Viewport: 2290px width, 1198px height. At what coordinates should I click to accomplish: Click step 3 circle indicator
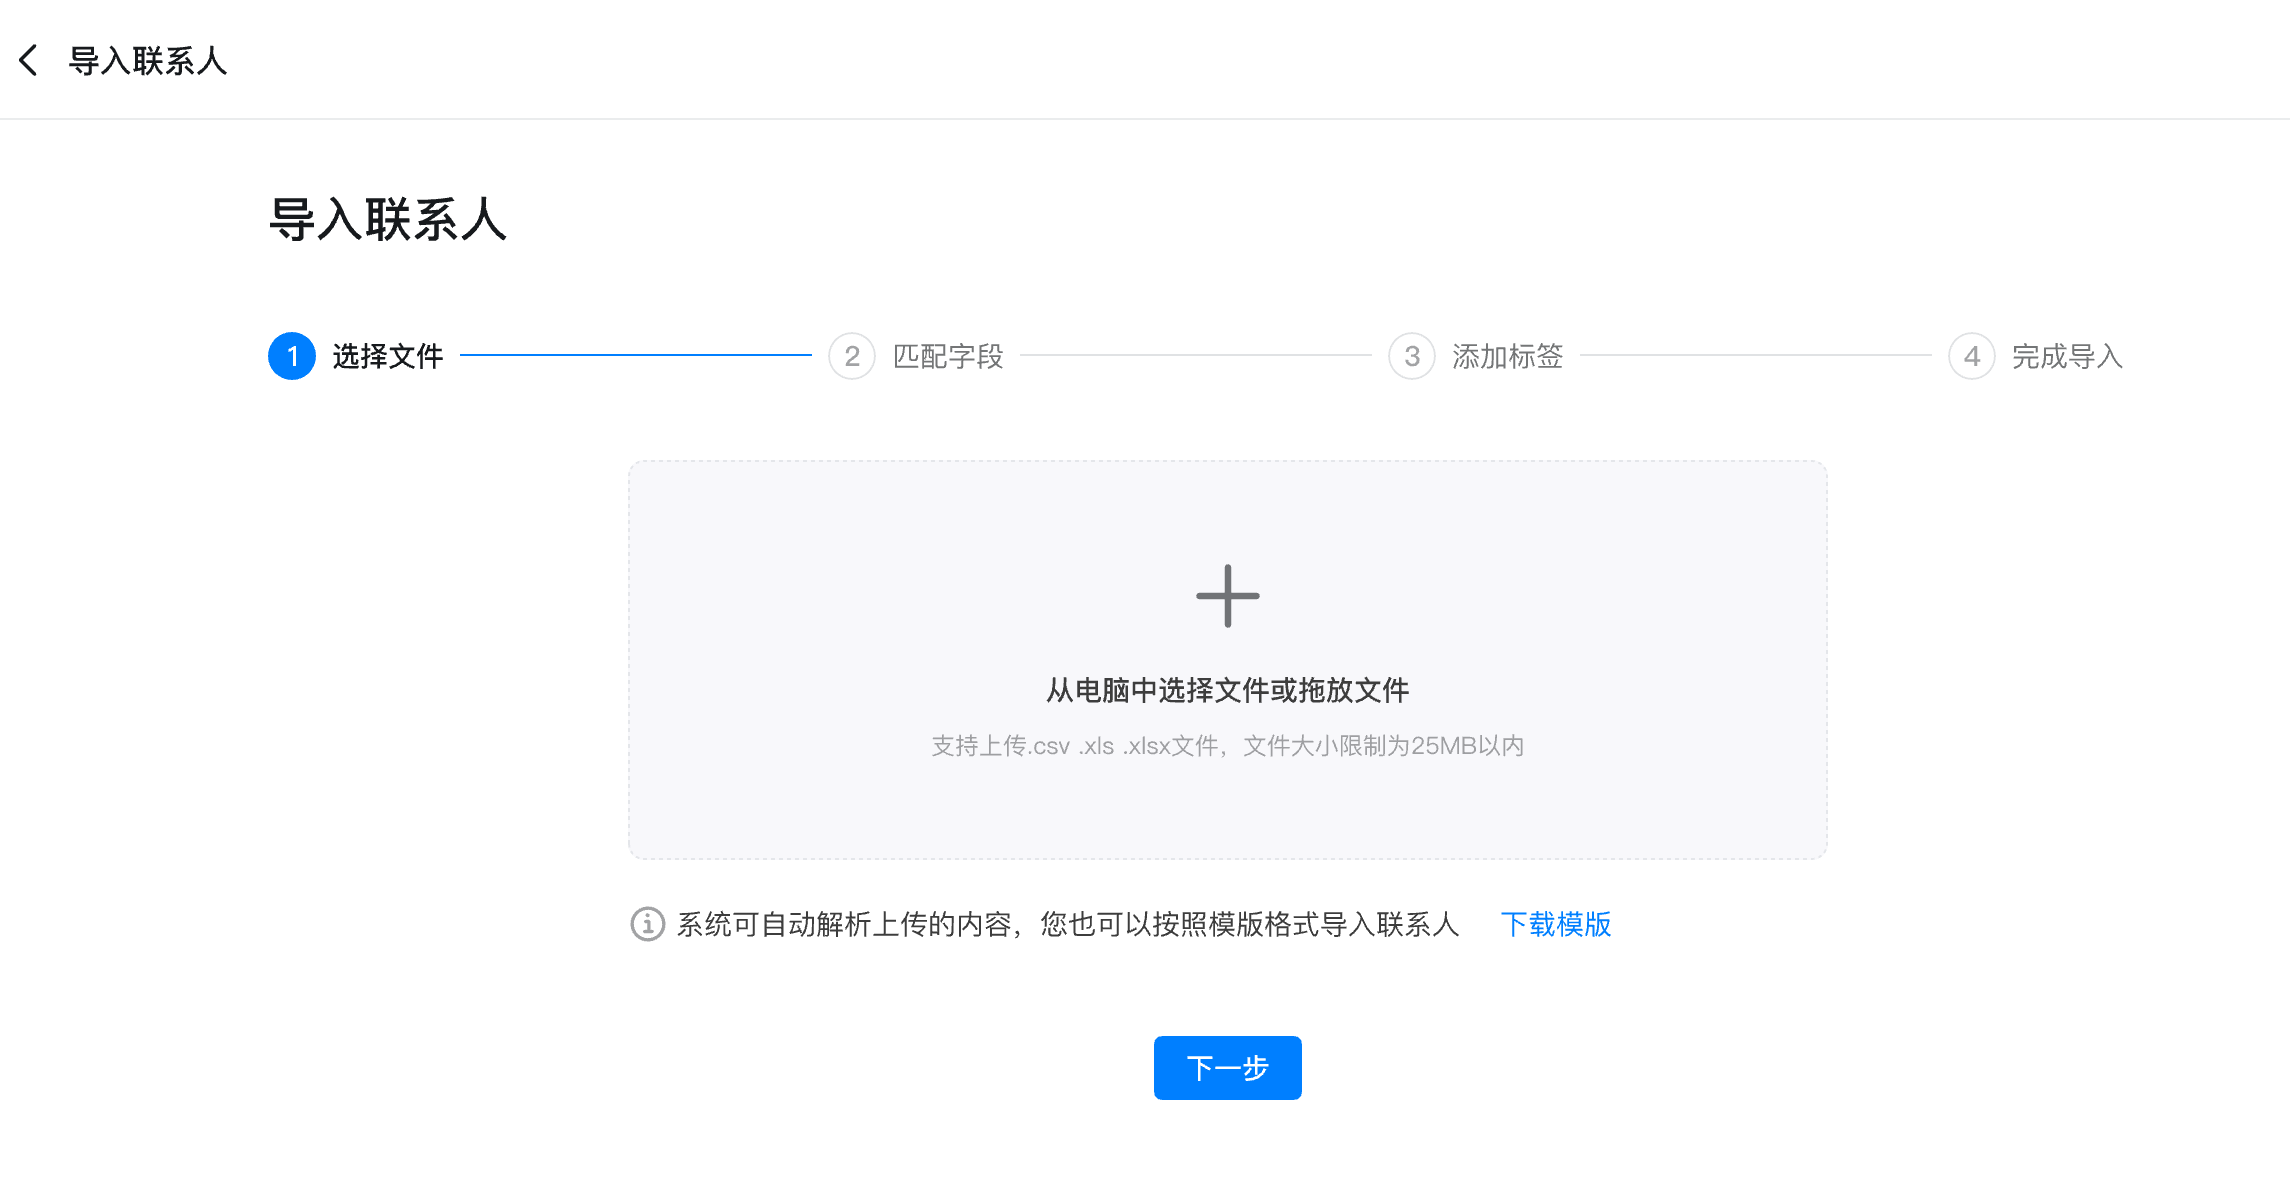point(1412,356)
